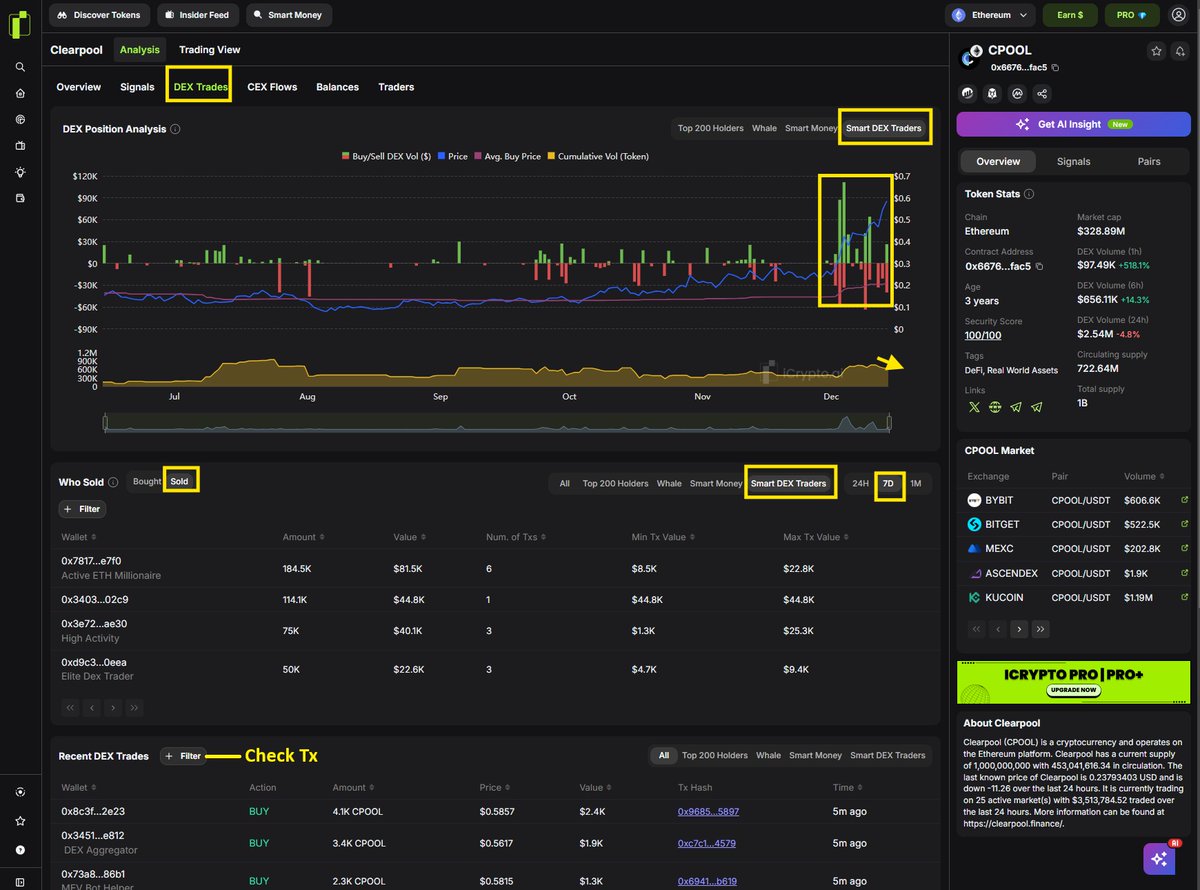This screenshot has width=1200, height=890.
Task: Add CPOOL to favorites with star icon
Action: point(1156,51)
